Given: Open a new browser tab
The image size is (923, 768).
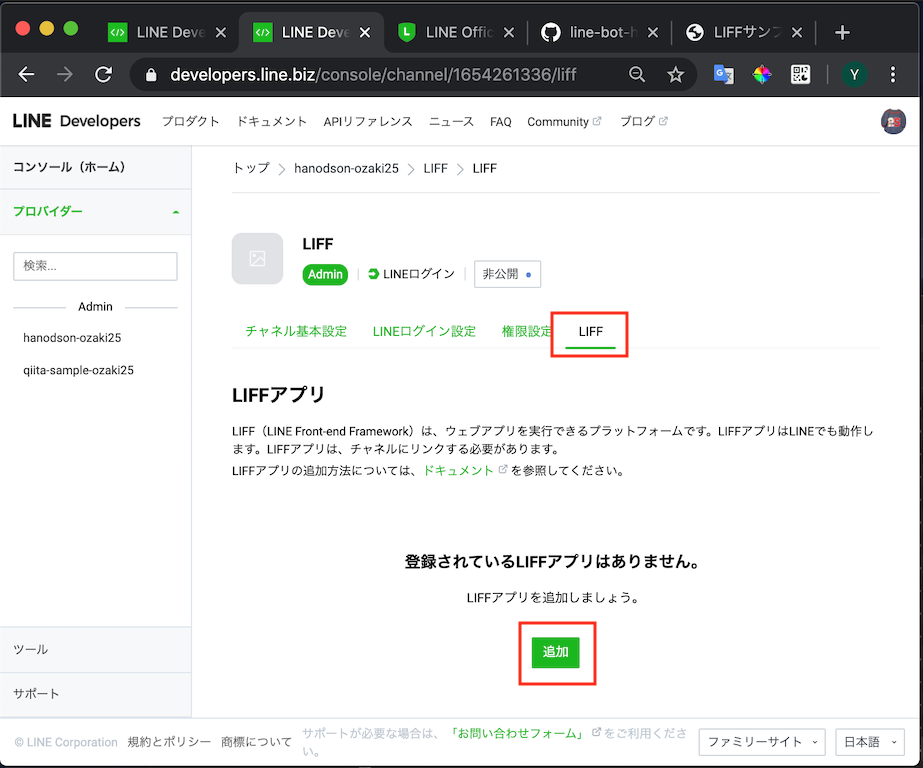Looking at the screenshot, I should coord(842,32).
